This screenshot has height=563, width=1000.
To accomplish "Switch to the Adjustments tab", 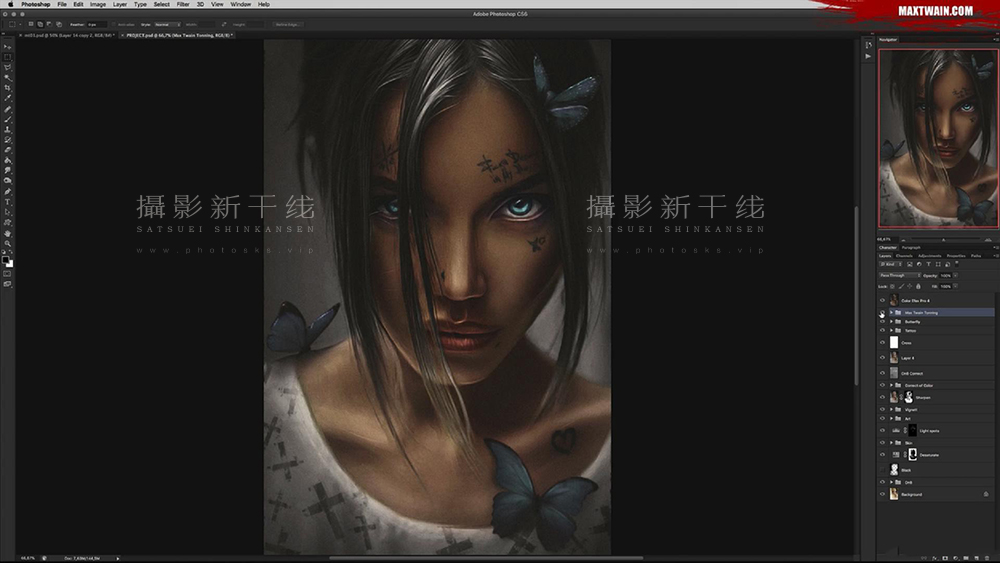I will tap(930, 256).
